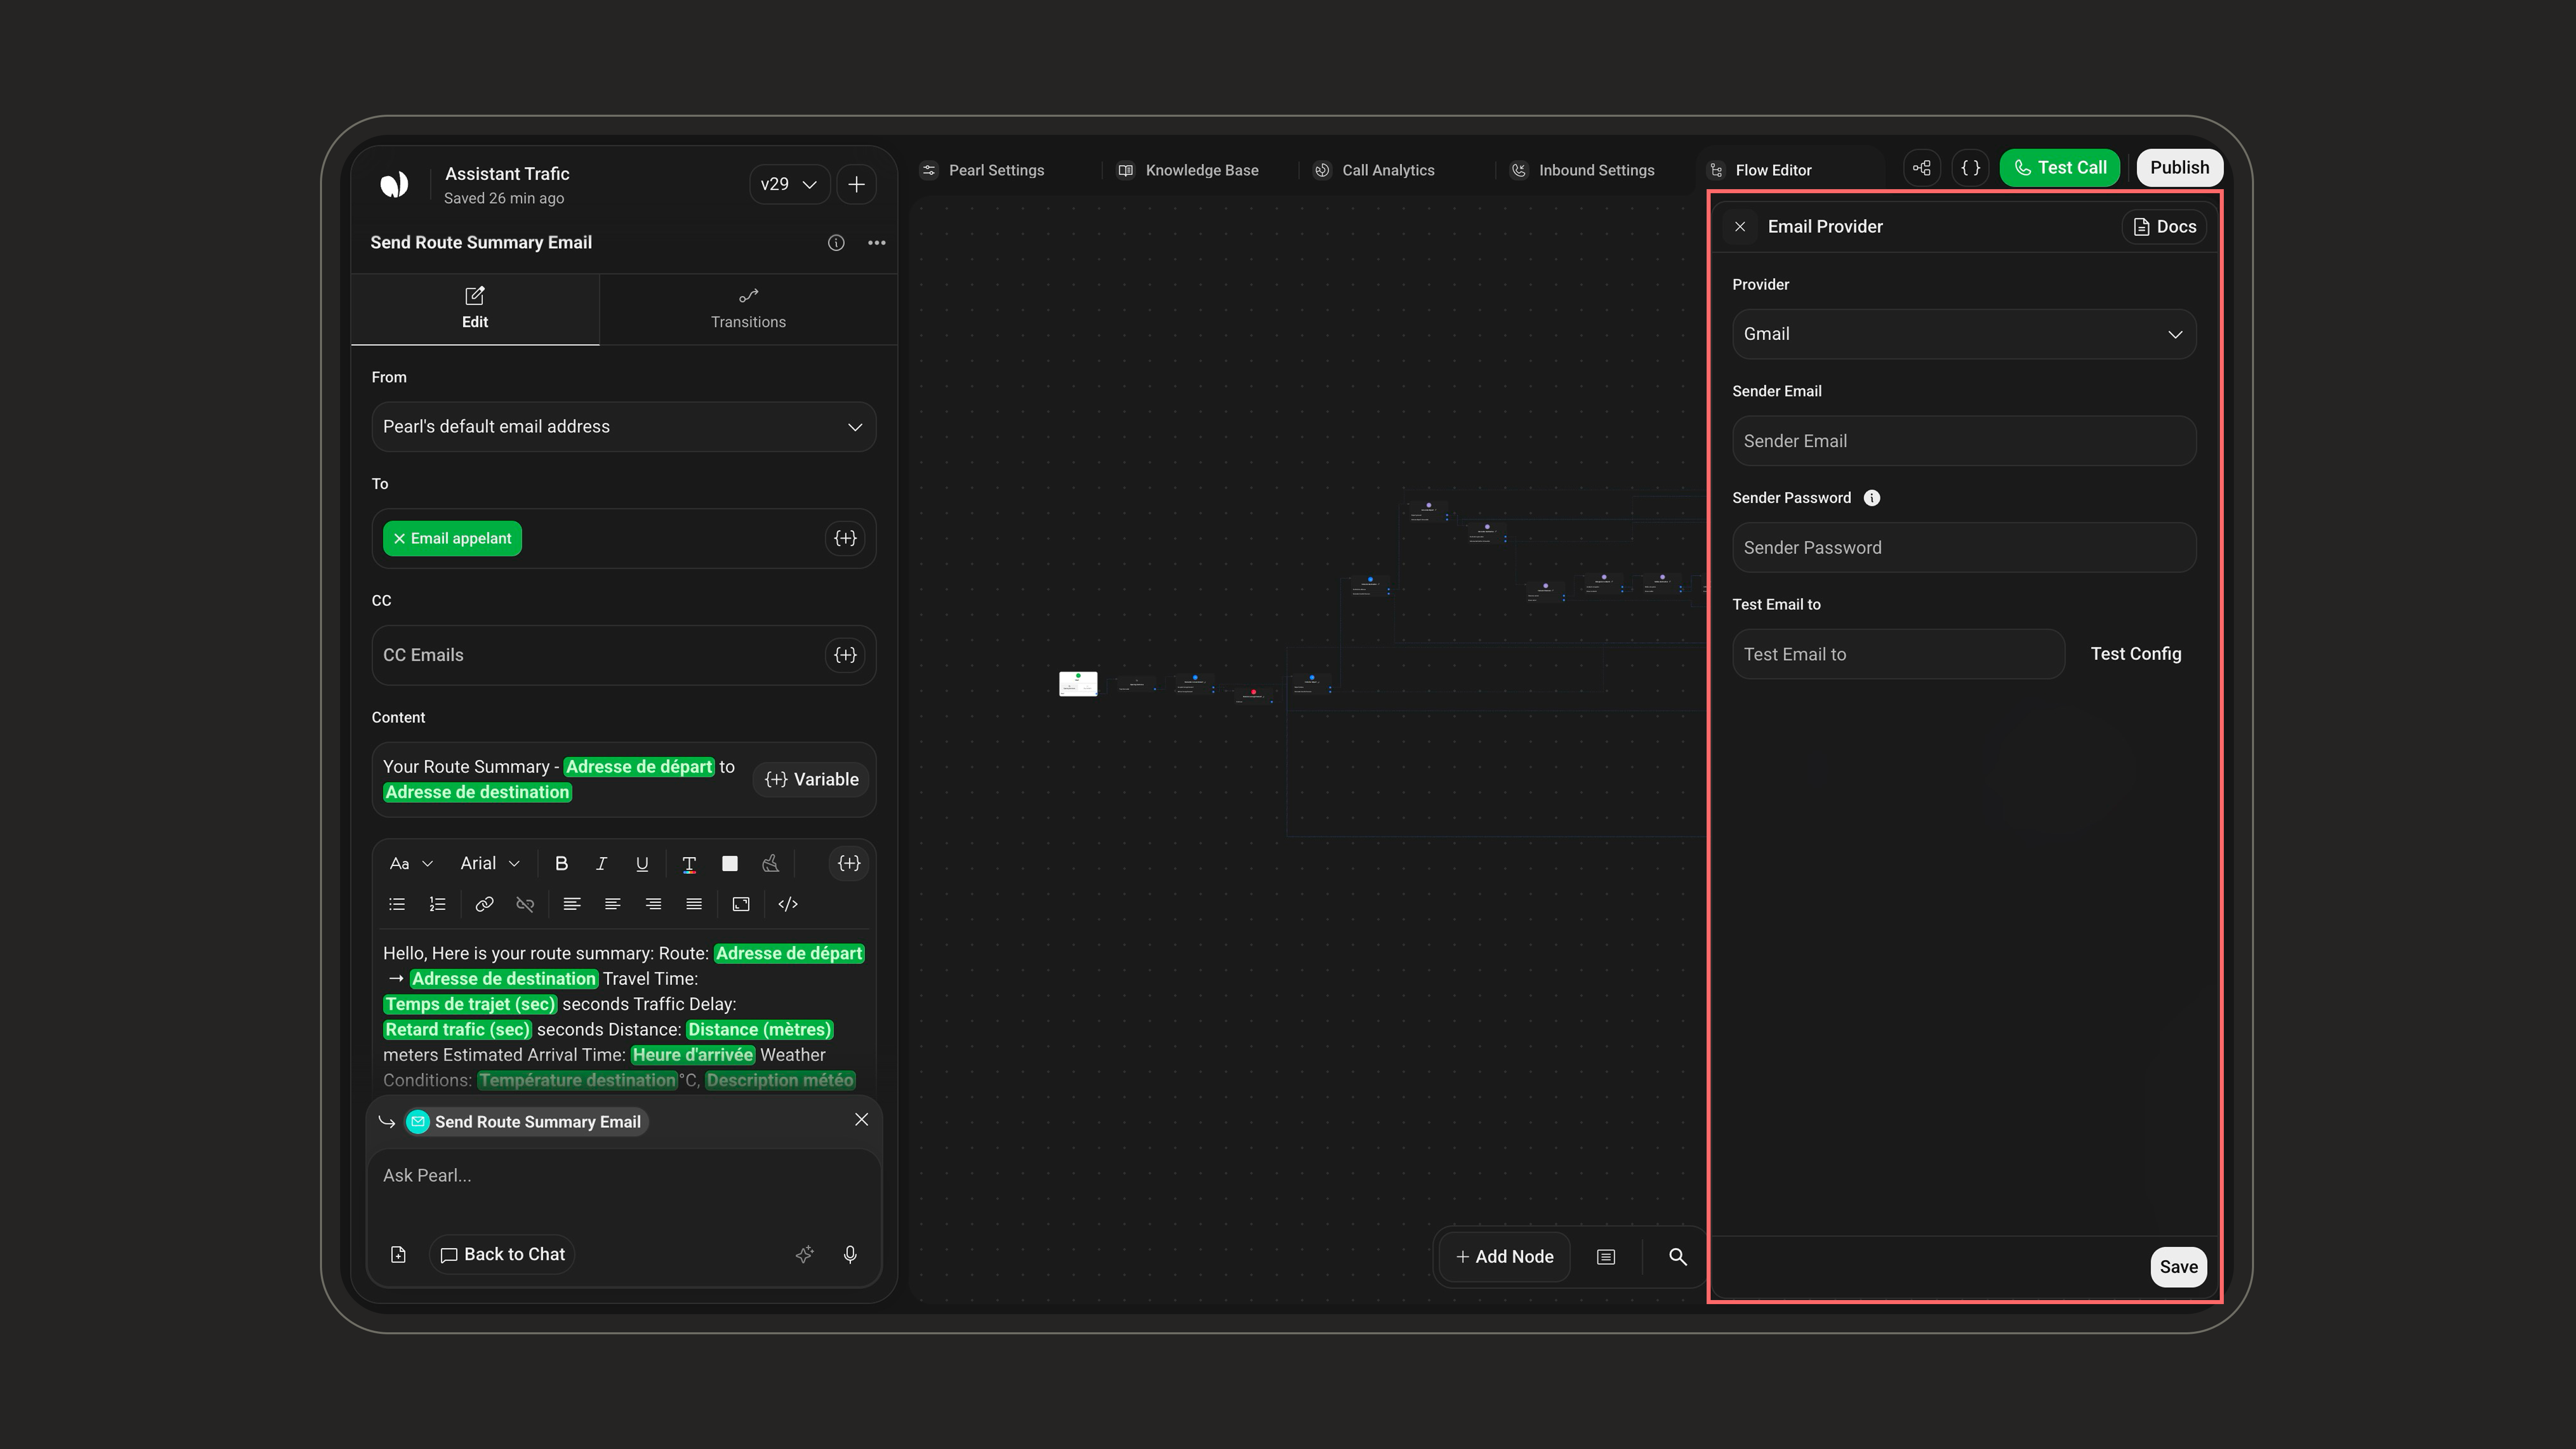Click the sparkle enhance icon in chat

[x=804, y=1255]
